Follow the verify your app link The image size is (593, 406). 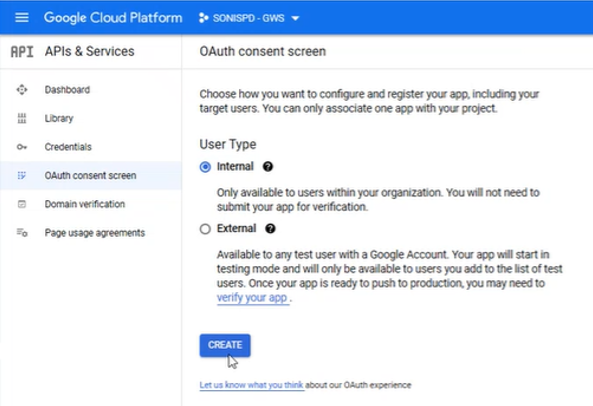[252, 298]
